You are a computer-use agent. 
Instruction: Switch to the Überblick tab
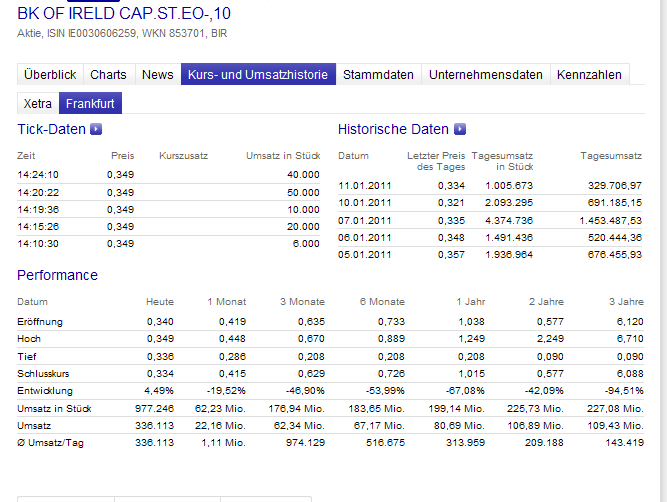[50, 75]
